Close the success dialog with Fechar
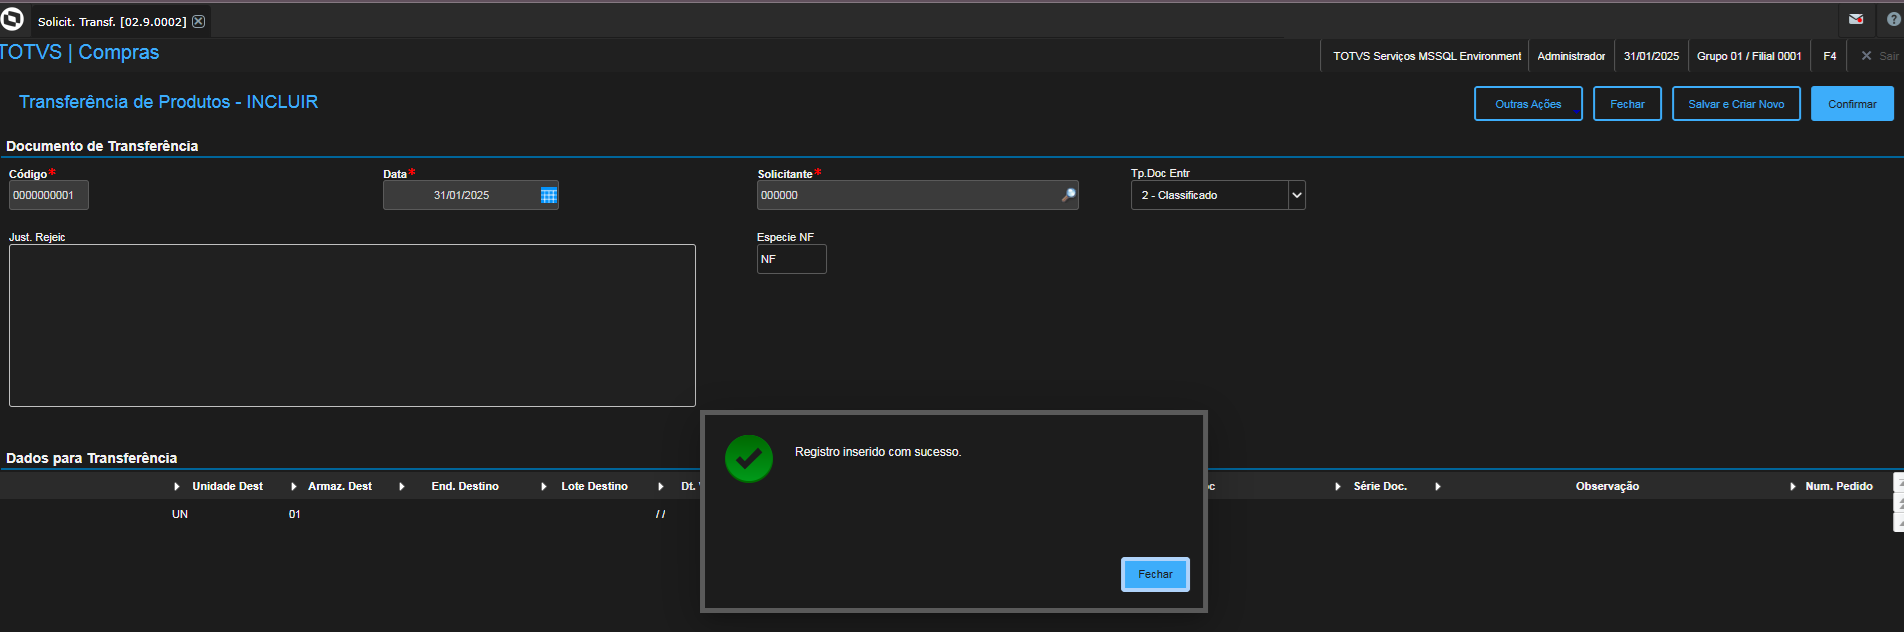The height and width of the screenshot is (640, 1904). (x=1155, y=574)
